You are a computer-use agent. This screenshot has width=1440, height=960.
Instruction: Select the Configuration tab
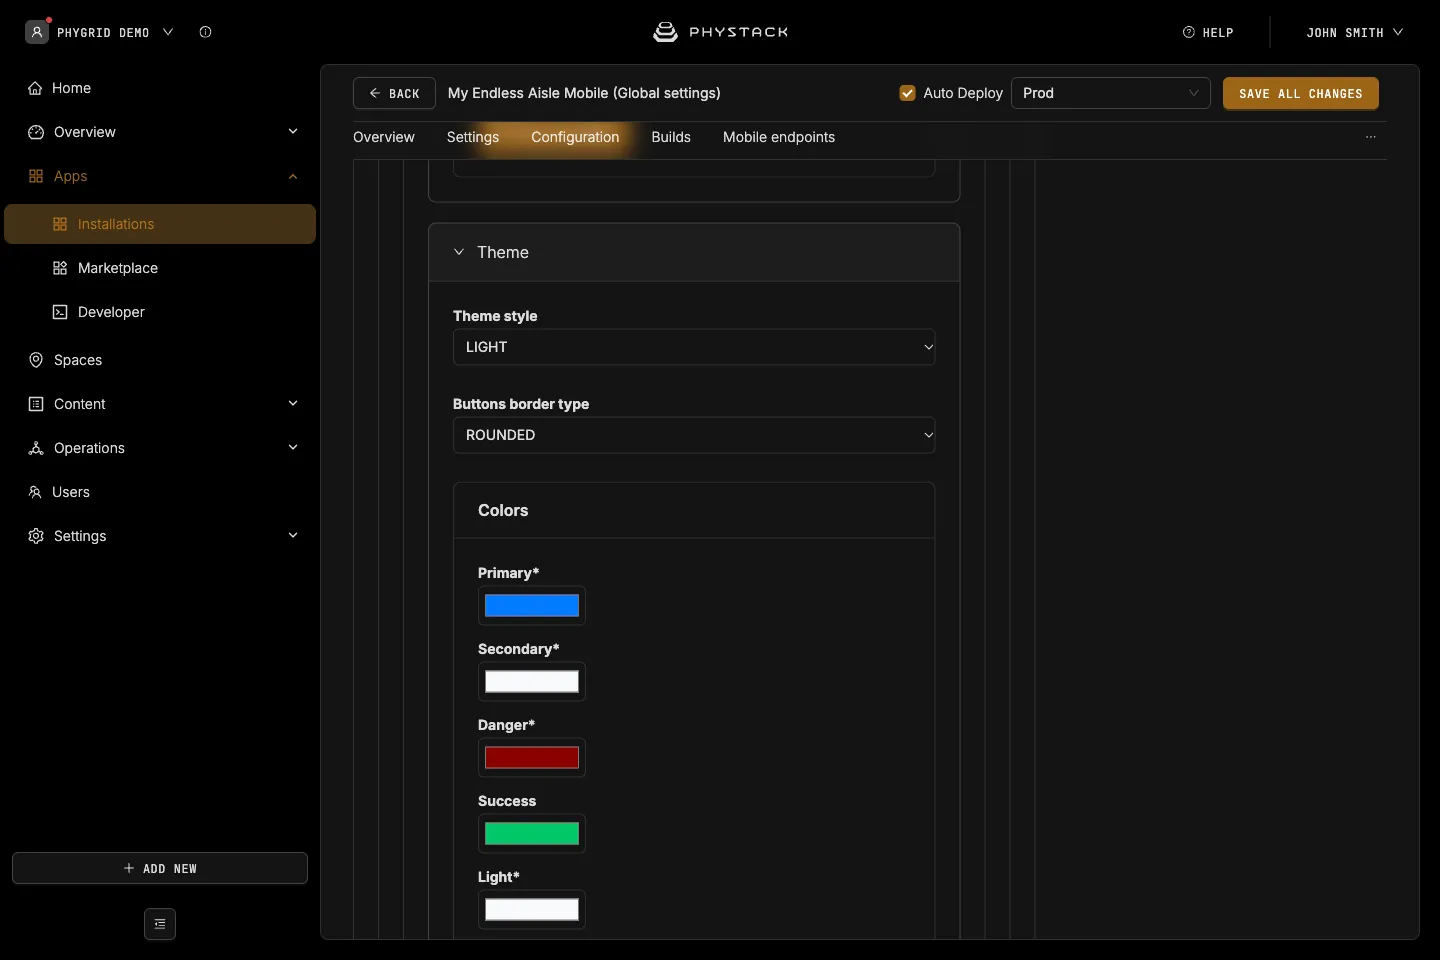click(x=575, y=137)
